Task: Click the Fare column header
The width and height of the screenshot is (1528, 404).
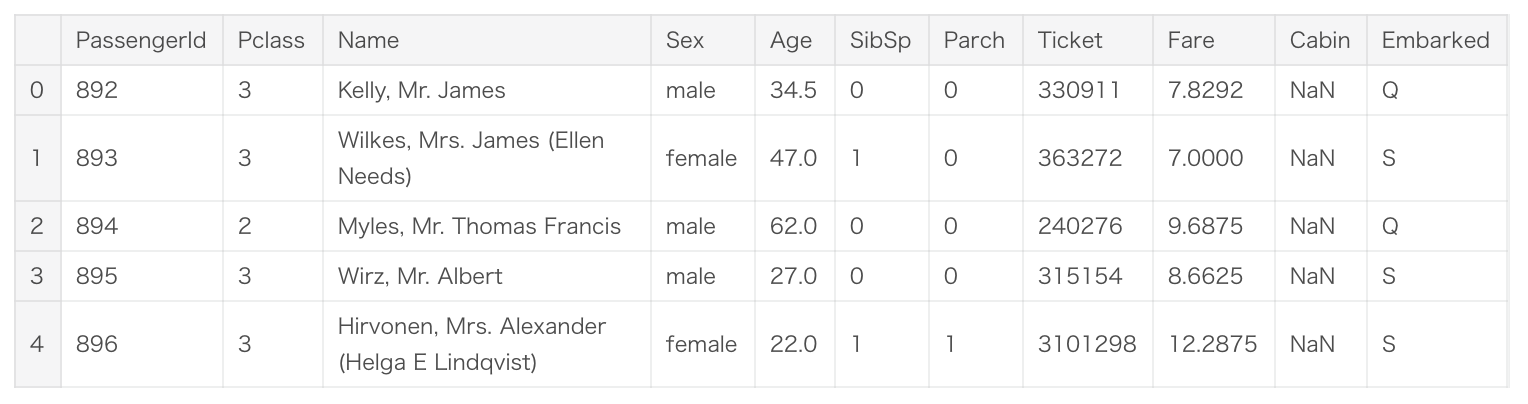Action: tap(1191, 40)
